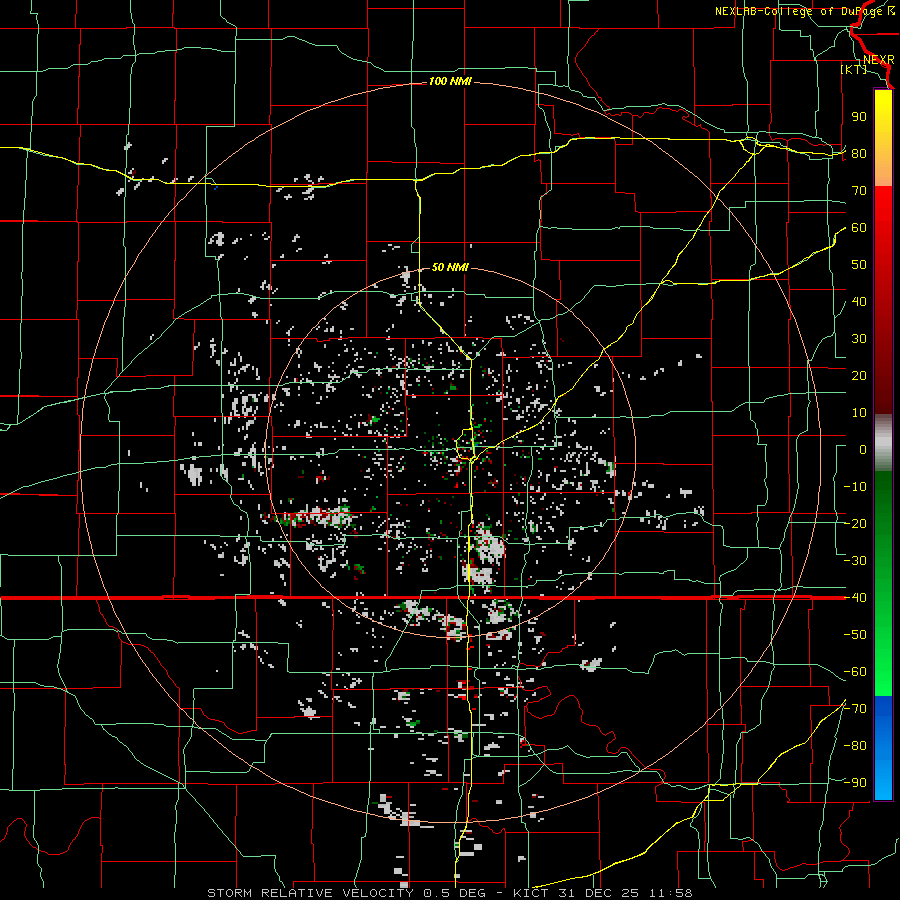Viewport: 900px width, 900px height.
Task: Click the "50 NMI" range ring label
Action: tap(450, 267)
